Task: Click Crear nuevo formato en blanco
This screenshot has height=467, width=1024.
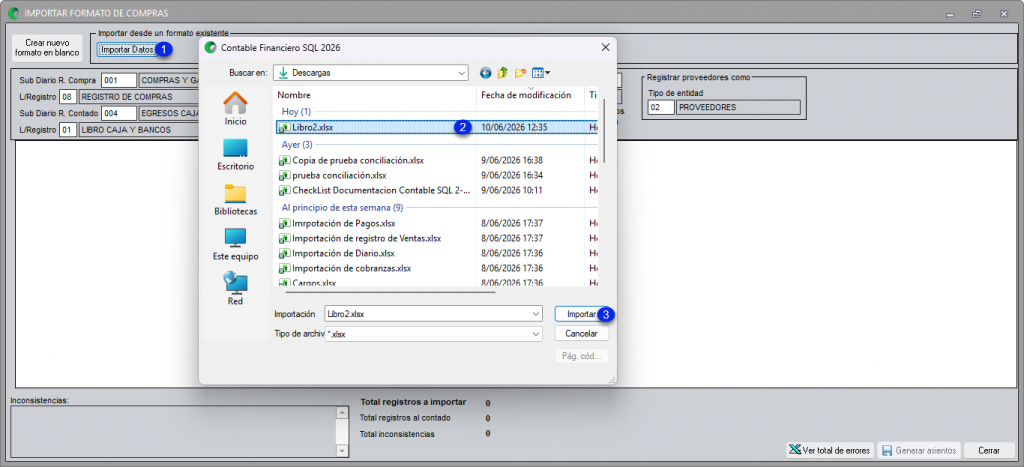Action: (x=47, y=48)
